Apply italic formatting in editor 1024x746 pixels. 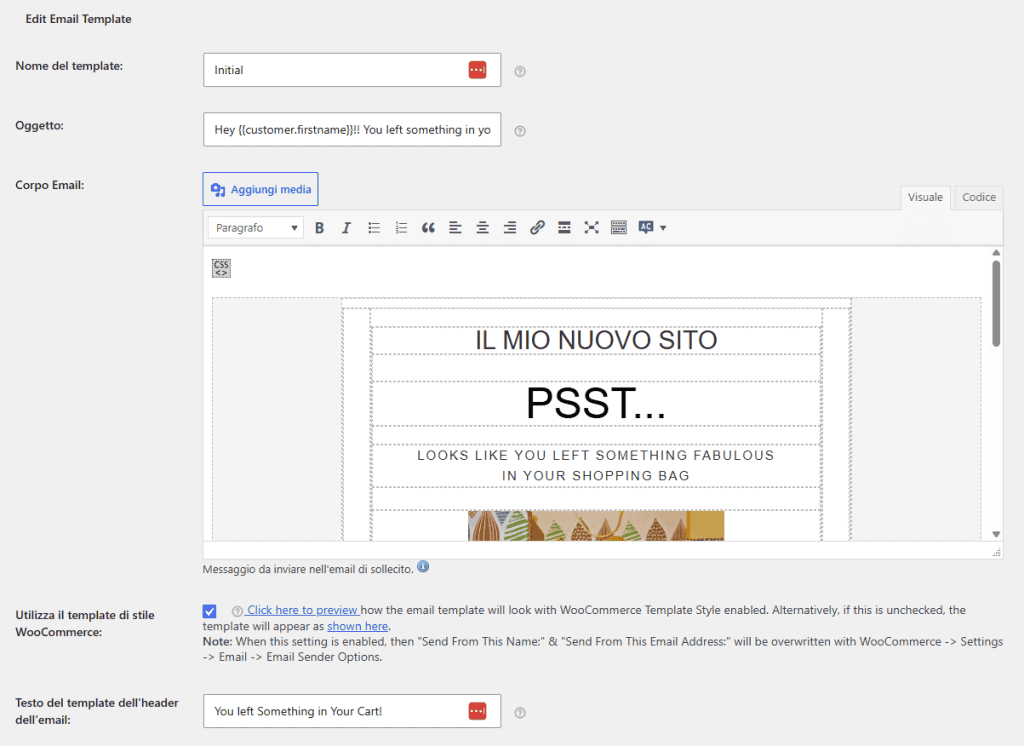[x=346, y=228]
